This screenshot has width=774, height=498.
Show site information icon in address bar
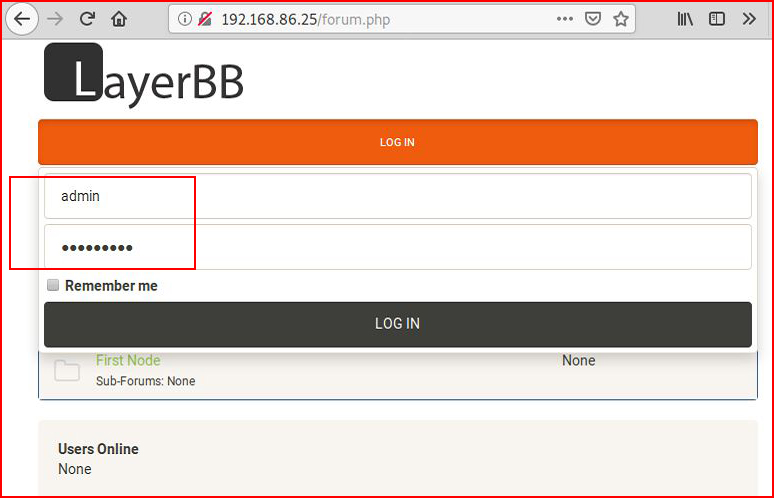[185, 19]
